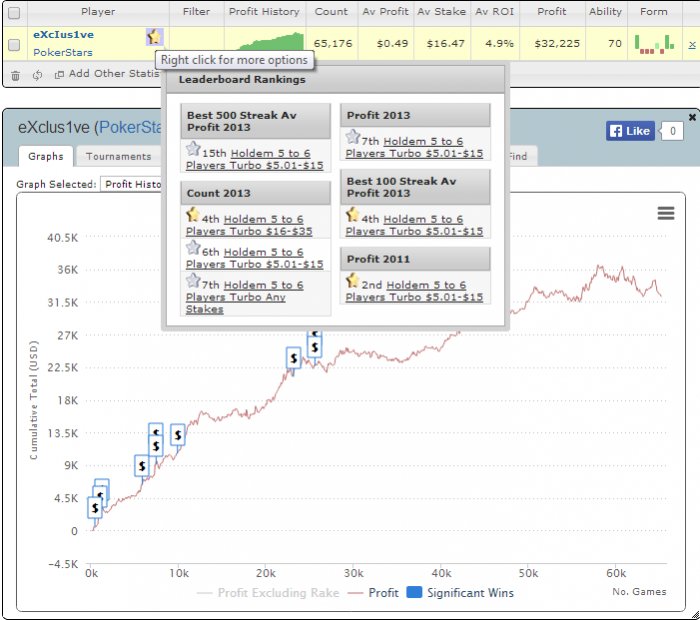The image size is (700, 620).
Task: Click the ability score 70
Action: [x=614, y=44]
